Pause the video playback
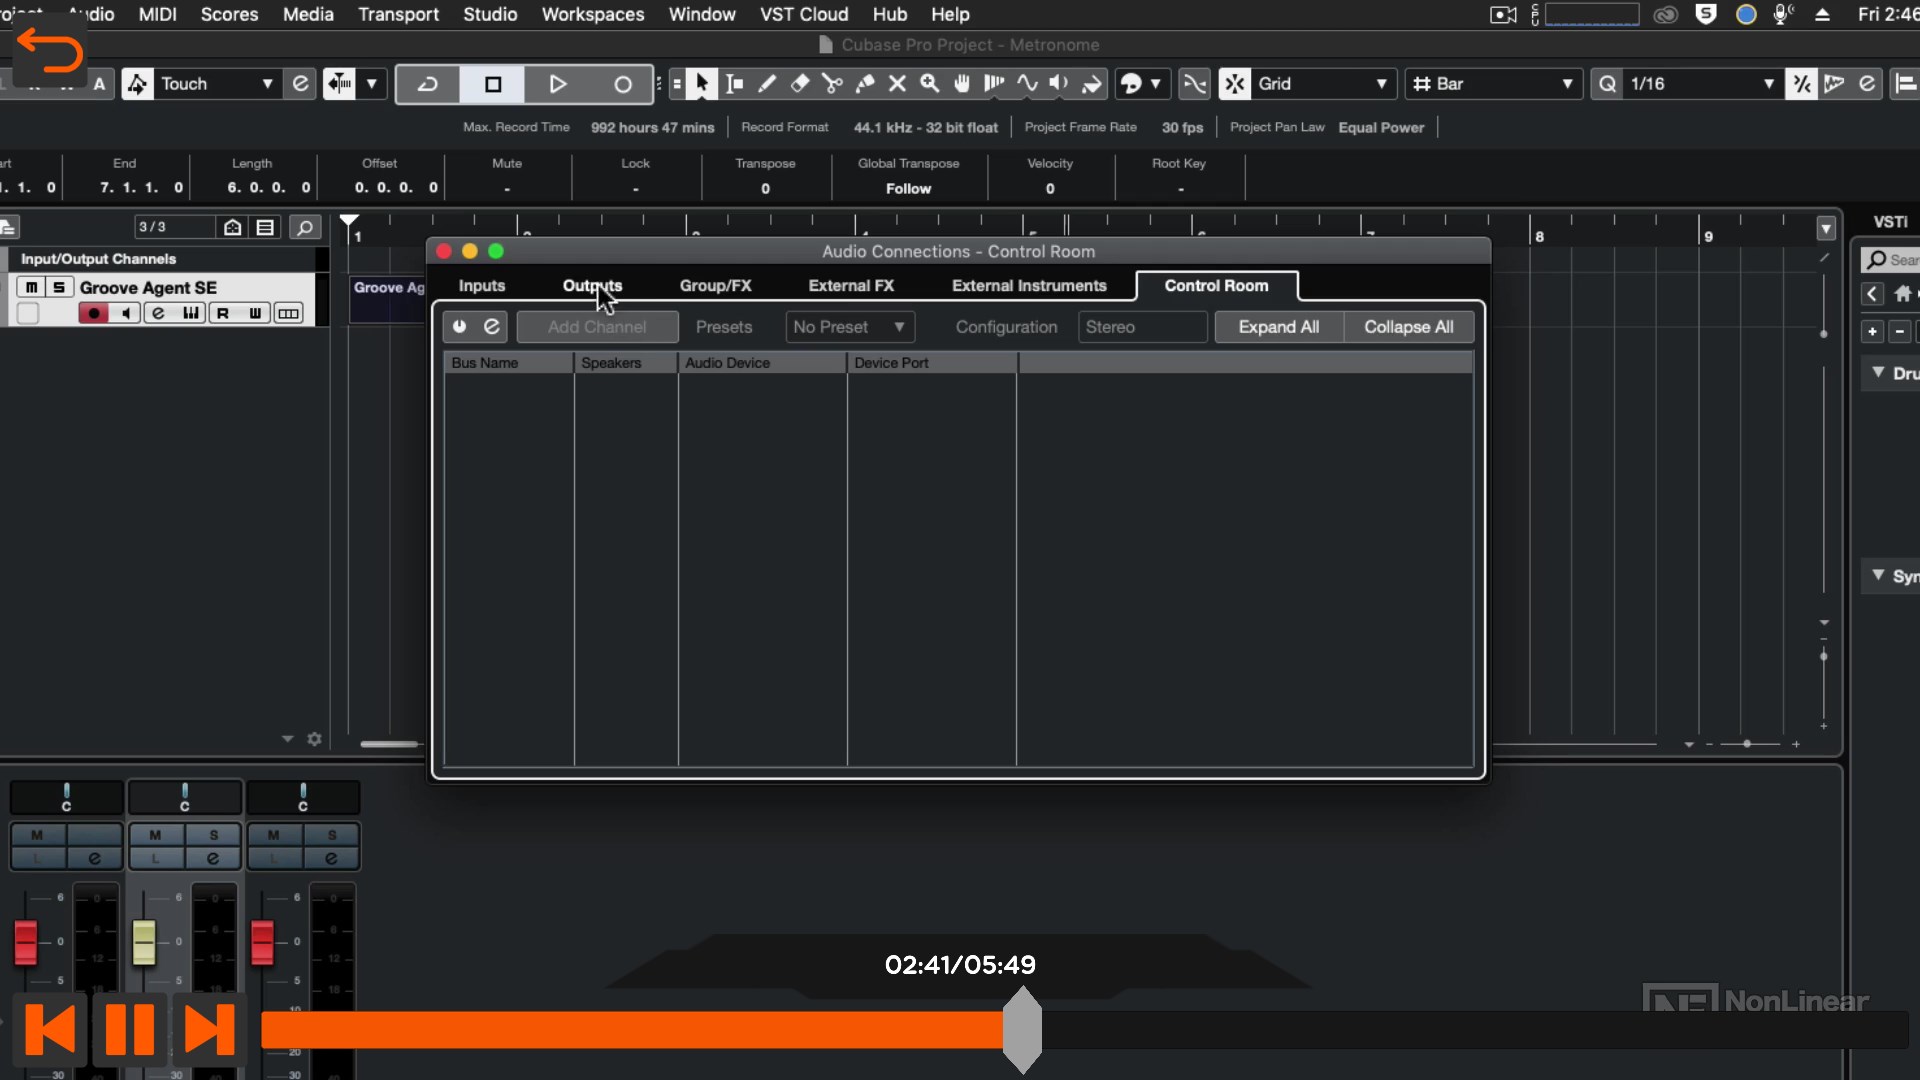 click(x=130, y=1029)
